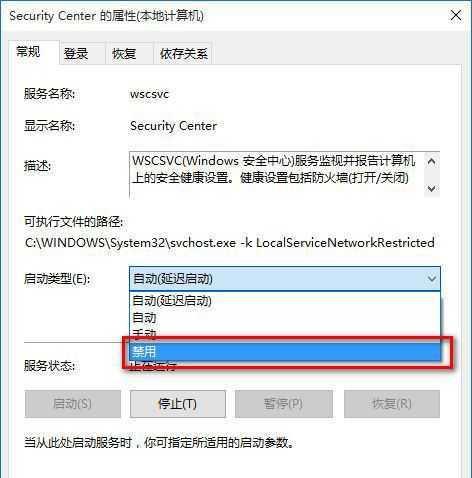The height and width of the screenshot is (478, 472).
Task: Select 禁用 in the startup list
Action: point(285,352)
